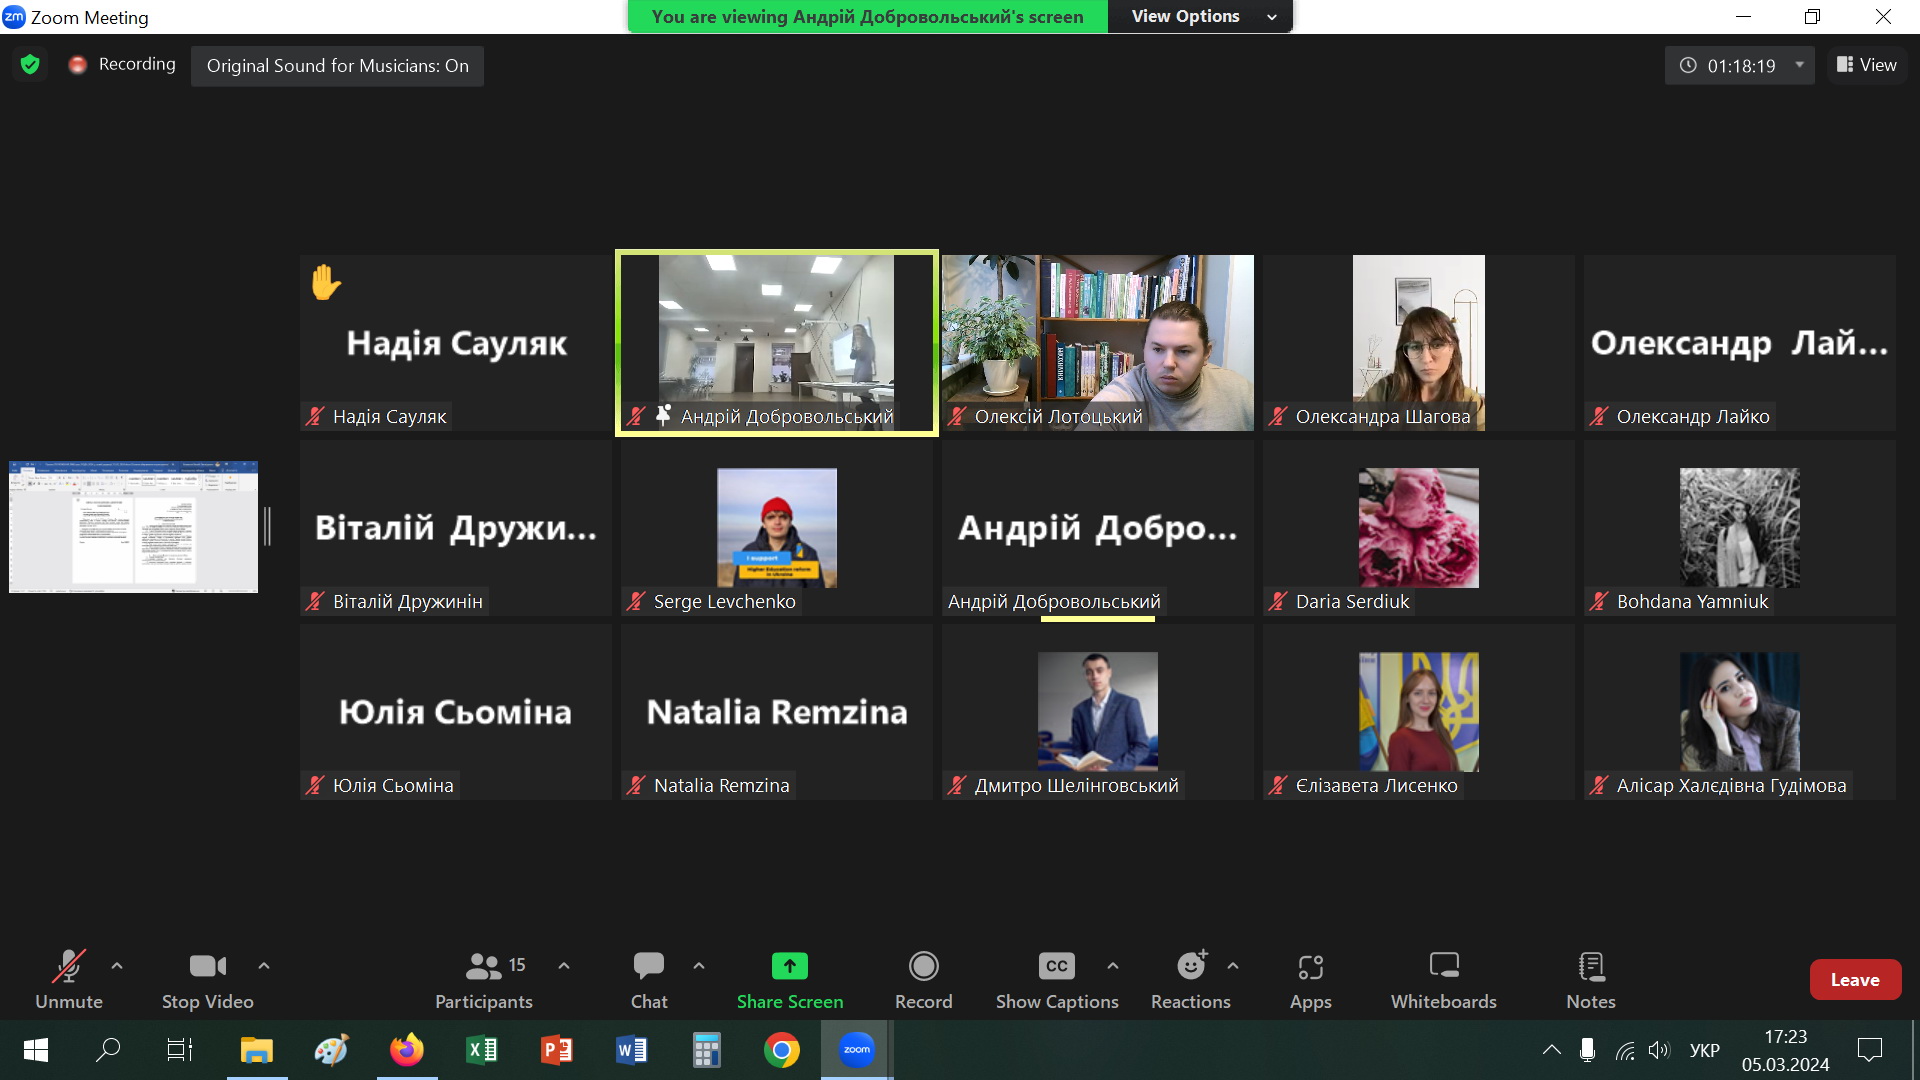Unmute the microphone
This screenshot has width=1920, height=1080.
click(68, 979)
